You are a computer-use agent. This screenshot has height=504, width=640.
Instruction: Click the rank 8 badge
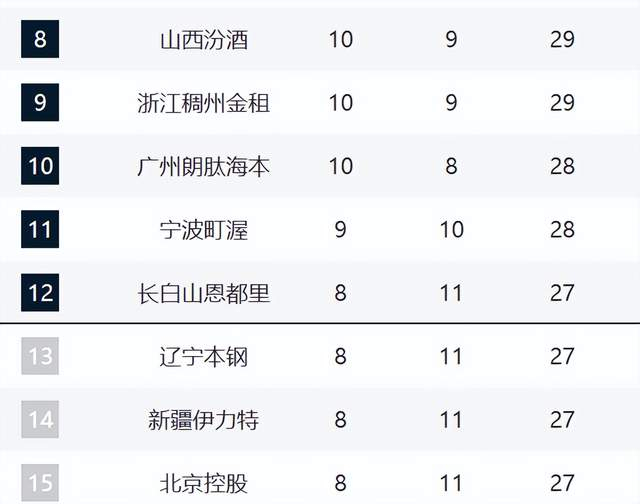point(40,41)
